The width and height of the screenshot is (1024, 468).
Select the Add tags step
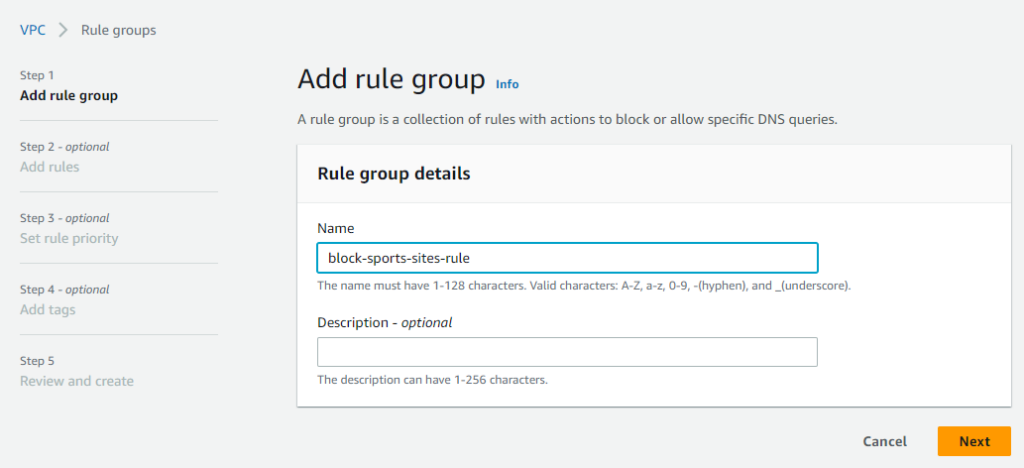(x=48, y=309)
